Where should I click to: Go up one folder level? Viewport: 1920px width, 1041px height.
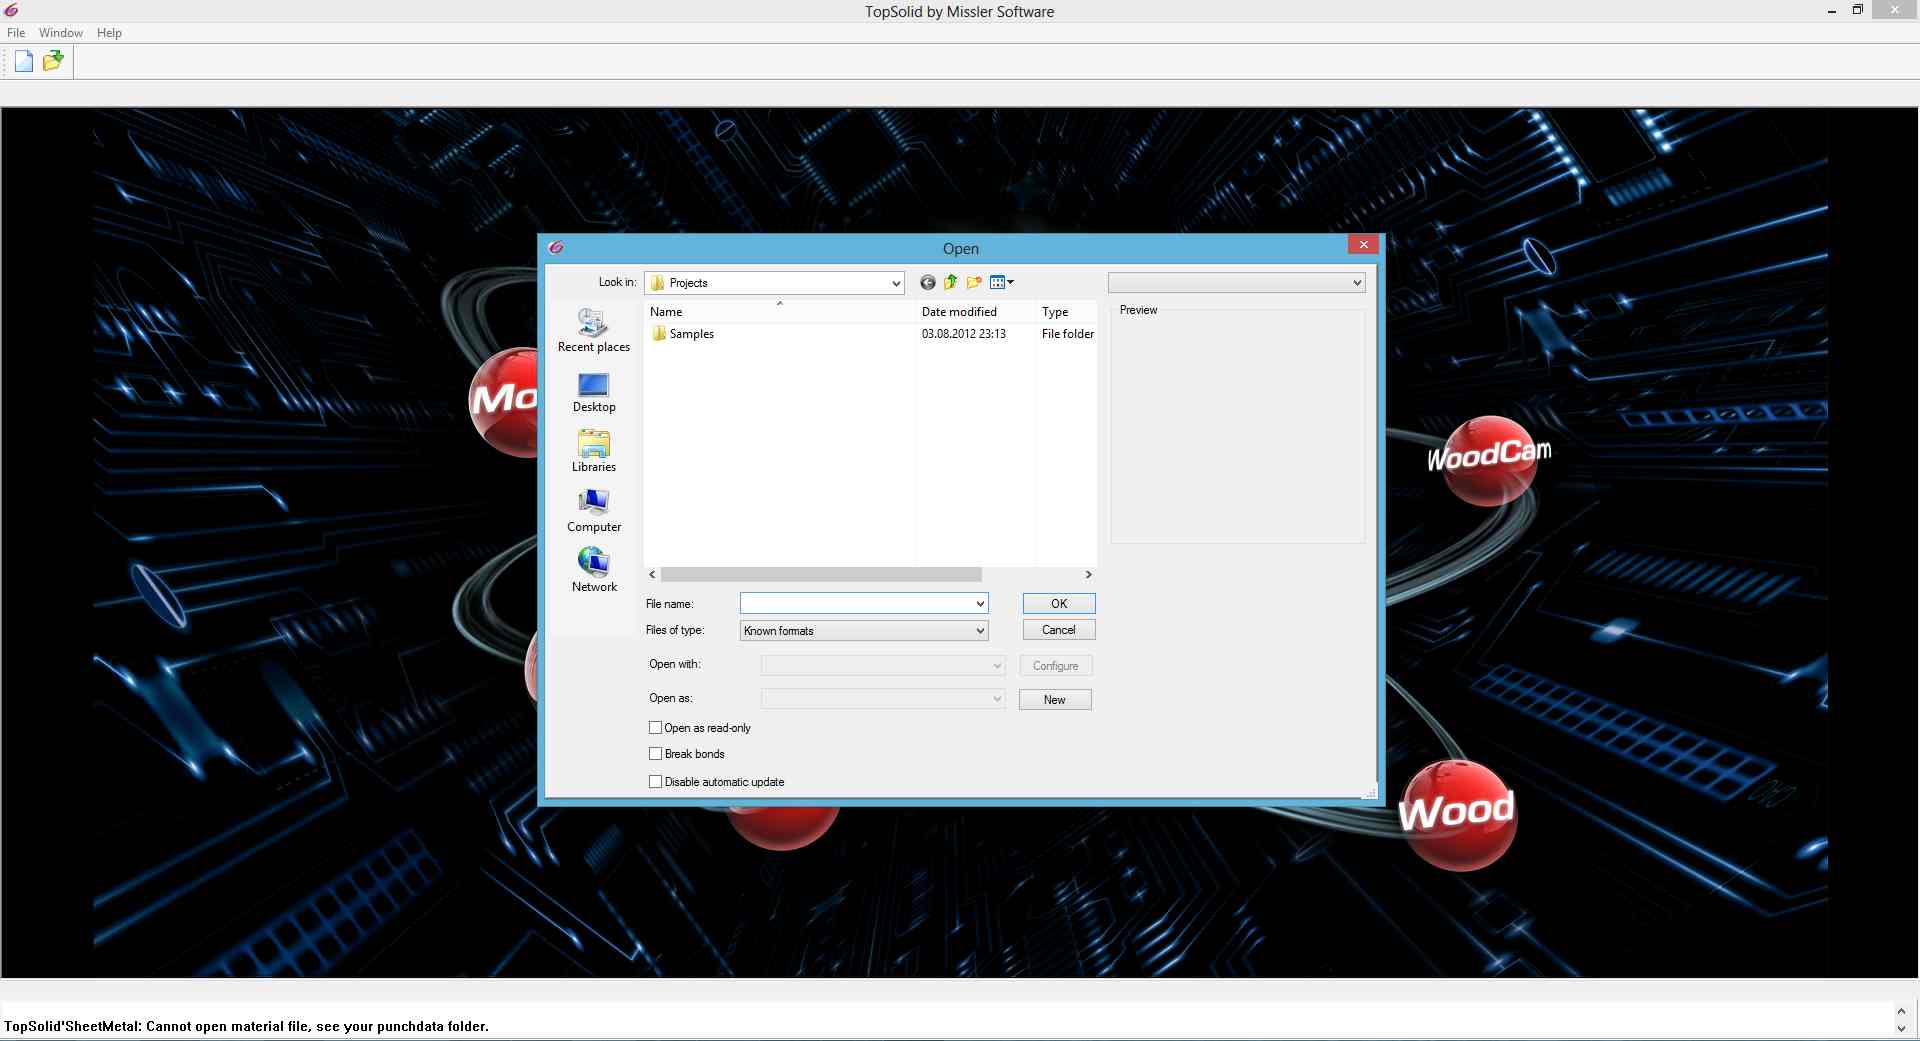[951, 283]
